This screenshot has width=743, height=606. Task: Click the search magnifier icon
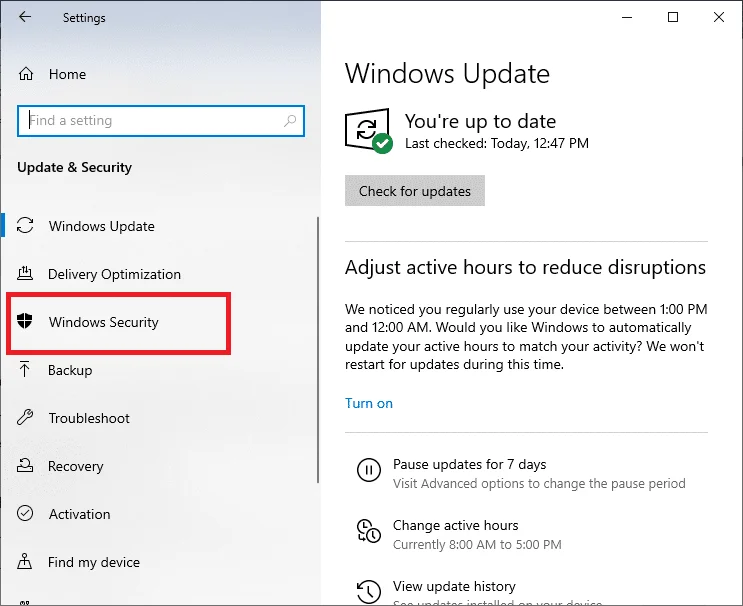[290, 121]
